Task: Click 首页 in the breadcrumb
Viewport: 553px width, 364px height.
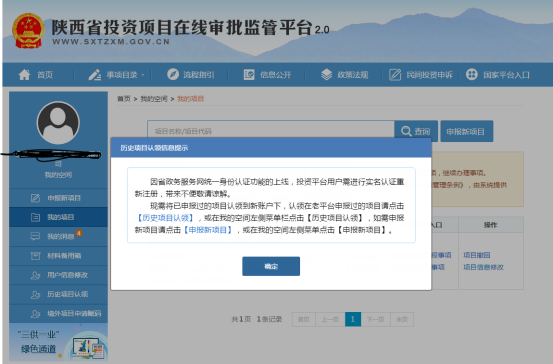Action: coord(124,99)
